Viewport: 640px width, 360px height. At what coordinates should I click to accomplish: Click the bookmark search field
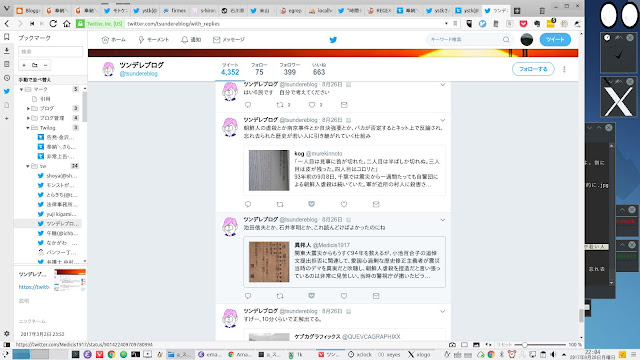click(x=51, y=51)
